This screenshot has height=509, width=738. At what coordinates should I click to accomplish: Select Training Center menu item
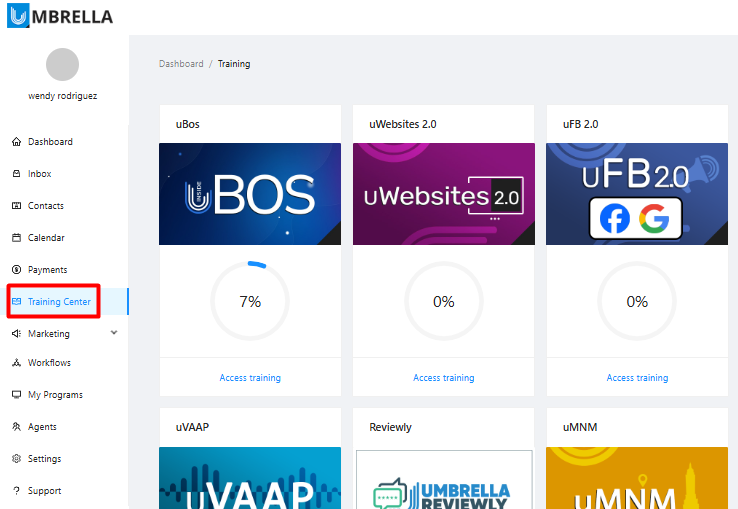point(59,302)
